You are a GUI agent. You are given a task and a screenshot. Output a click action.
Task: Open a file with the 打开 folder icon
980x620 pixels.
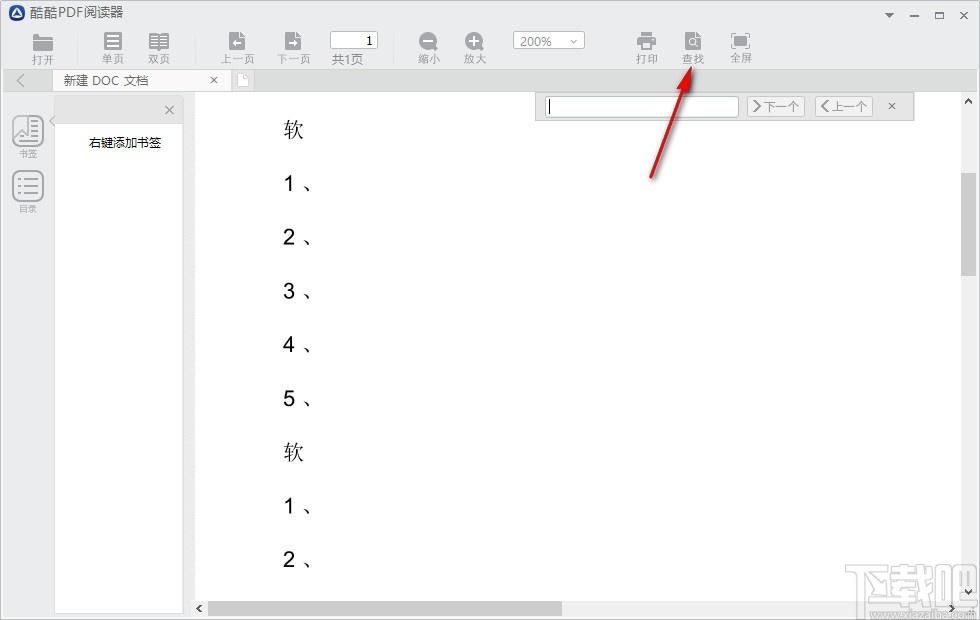42,49
